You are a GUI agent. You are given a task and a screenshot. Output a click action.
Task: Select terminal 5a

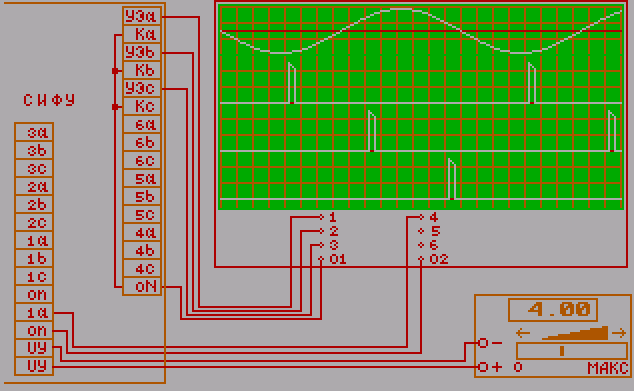[x=142, y=178]
